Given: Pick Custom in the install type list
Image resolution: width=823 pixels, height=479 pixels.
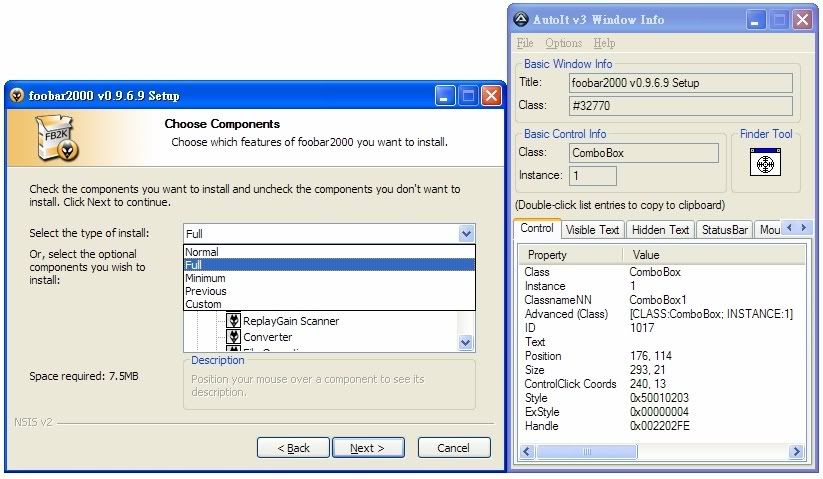Looking at the screenshot, I should point(204,304).
